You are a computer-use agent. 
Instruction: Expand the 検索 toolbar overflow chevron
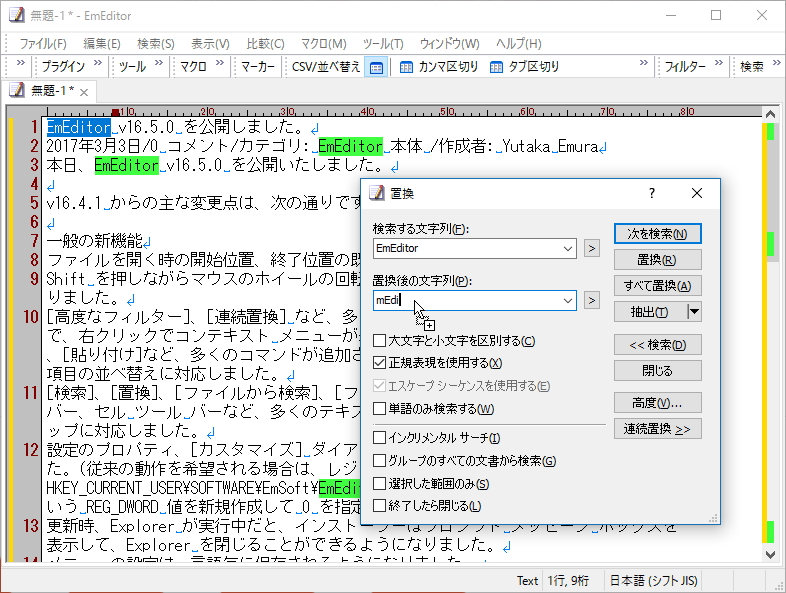point(776,63)
